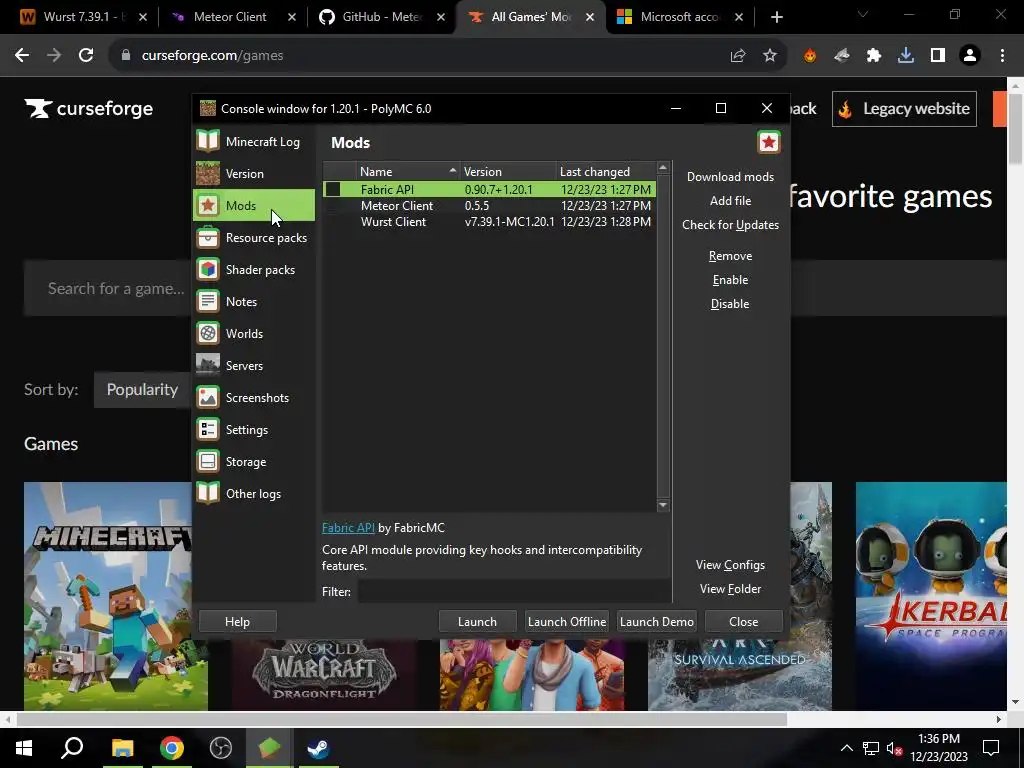Open File Explorer from the taskbar

tap(122, 748)
